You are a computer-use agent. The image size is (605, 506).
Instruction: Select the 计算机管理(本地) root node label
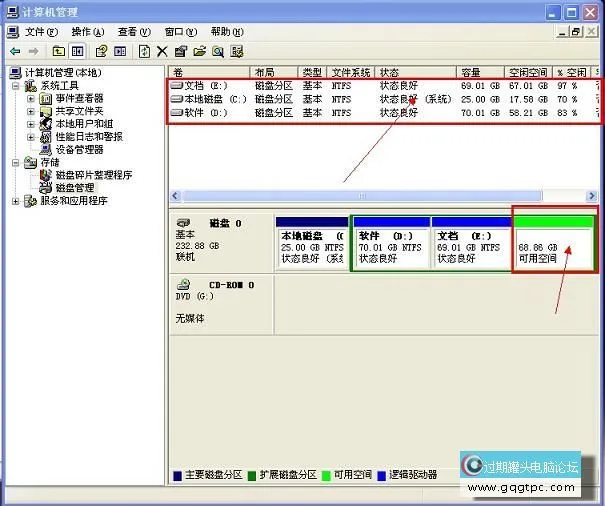[63, 73]
